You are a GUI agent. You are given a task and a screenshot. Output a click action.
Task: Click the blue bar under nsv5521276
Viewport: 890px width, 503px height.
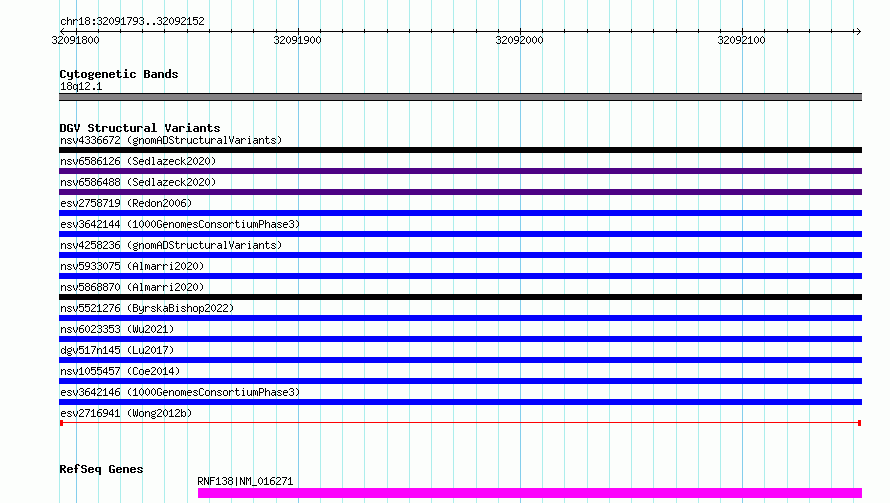[460, 318]
